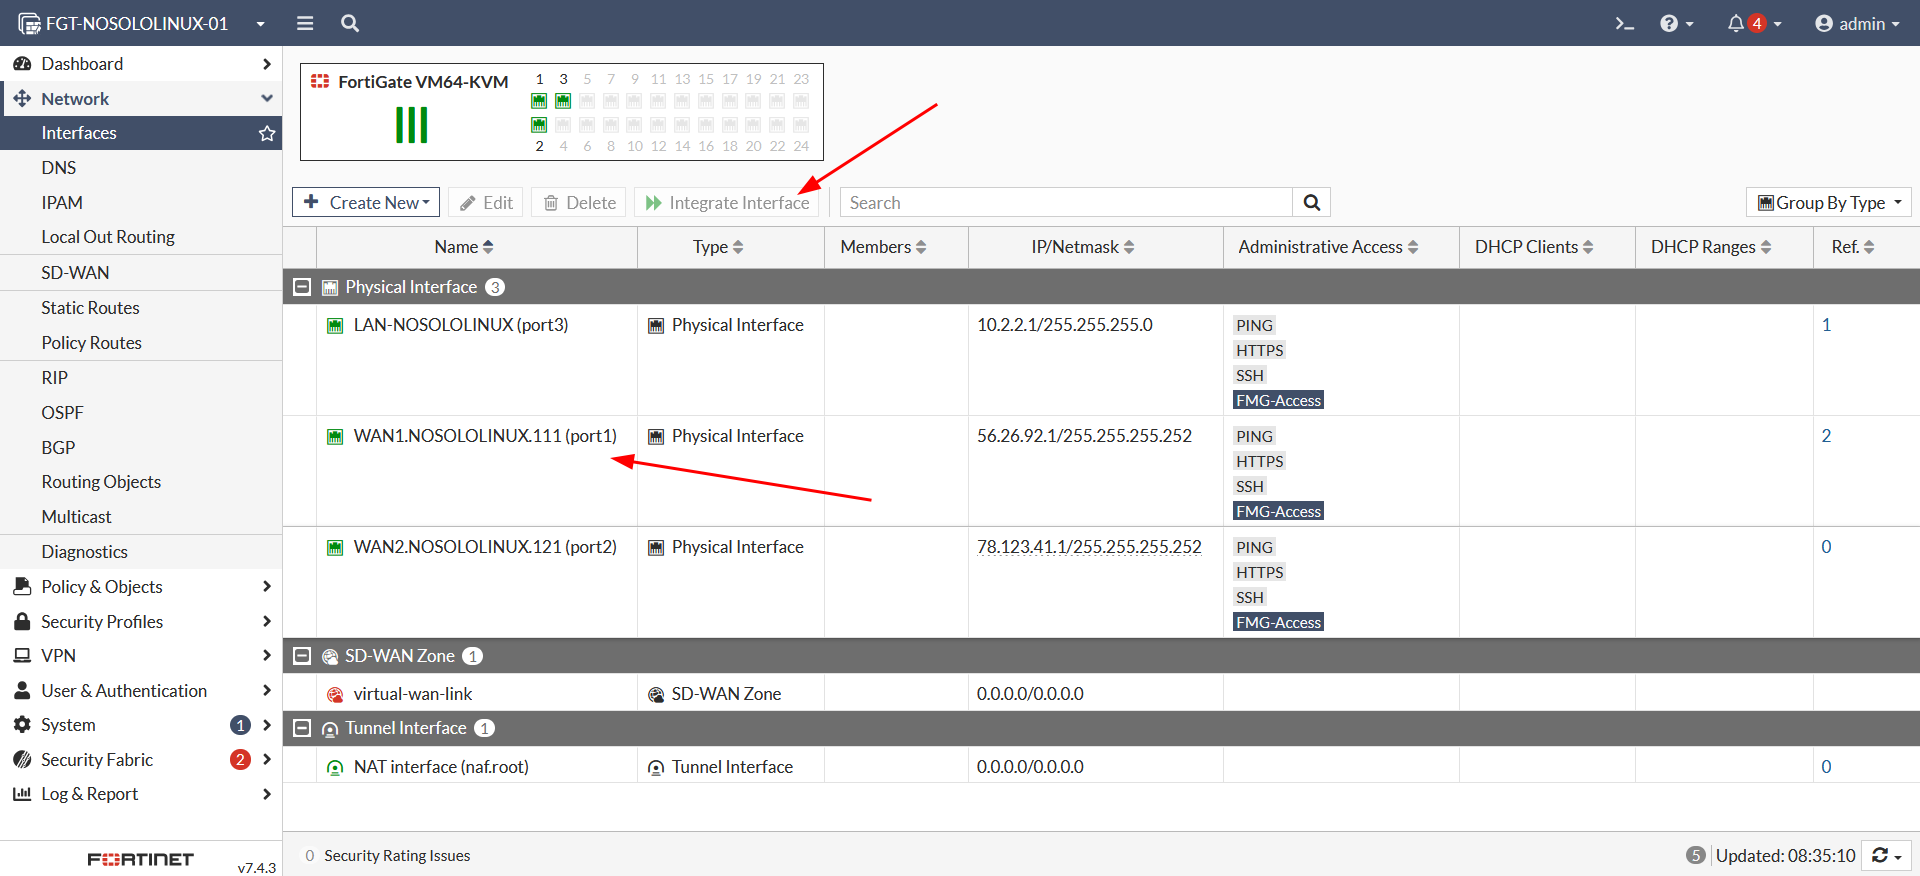The width and height of the screenshot is (1920, 876).
Task: Toggle the hamburger navigation menu
Action: (x=305, y=23)
